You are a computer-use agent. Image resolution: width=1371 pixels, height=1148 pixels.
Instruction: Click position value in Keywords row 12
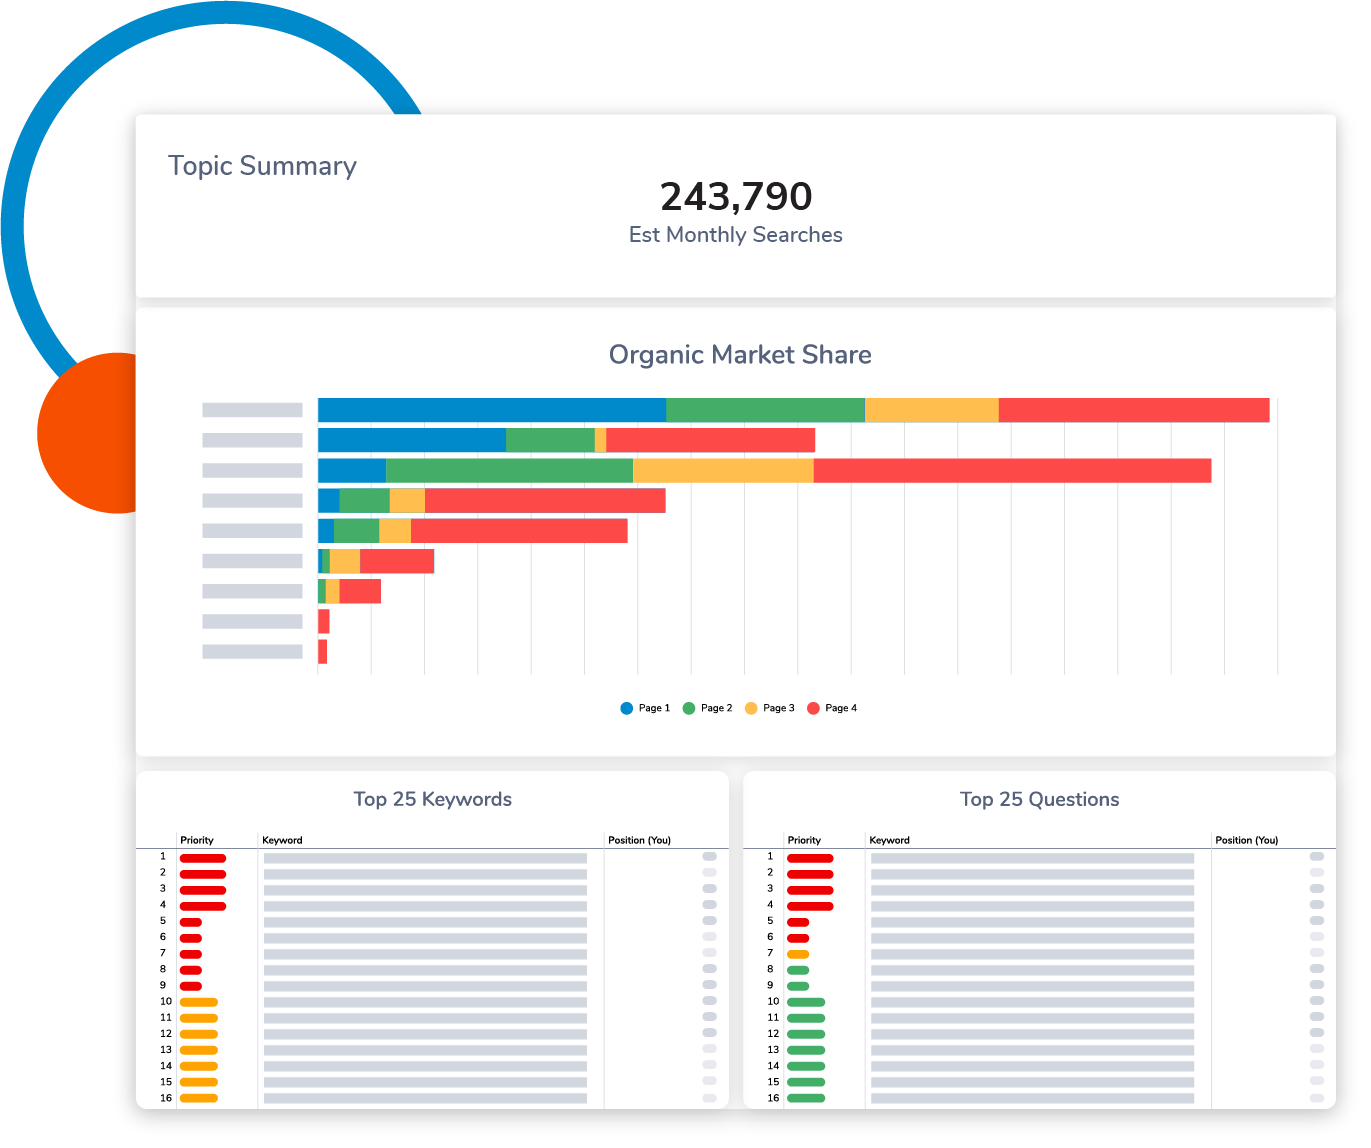pyautogui.click(x=710, y=1033)
